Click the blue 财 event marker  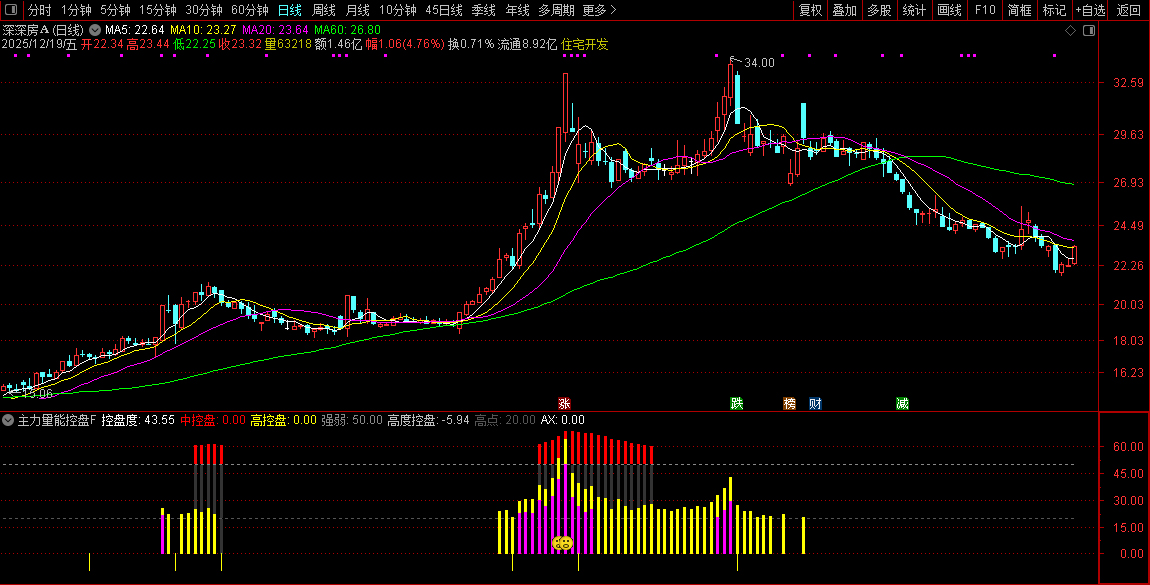(x=815, y=404)
